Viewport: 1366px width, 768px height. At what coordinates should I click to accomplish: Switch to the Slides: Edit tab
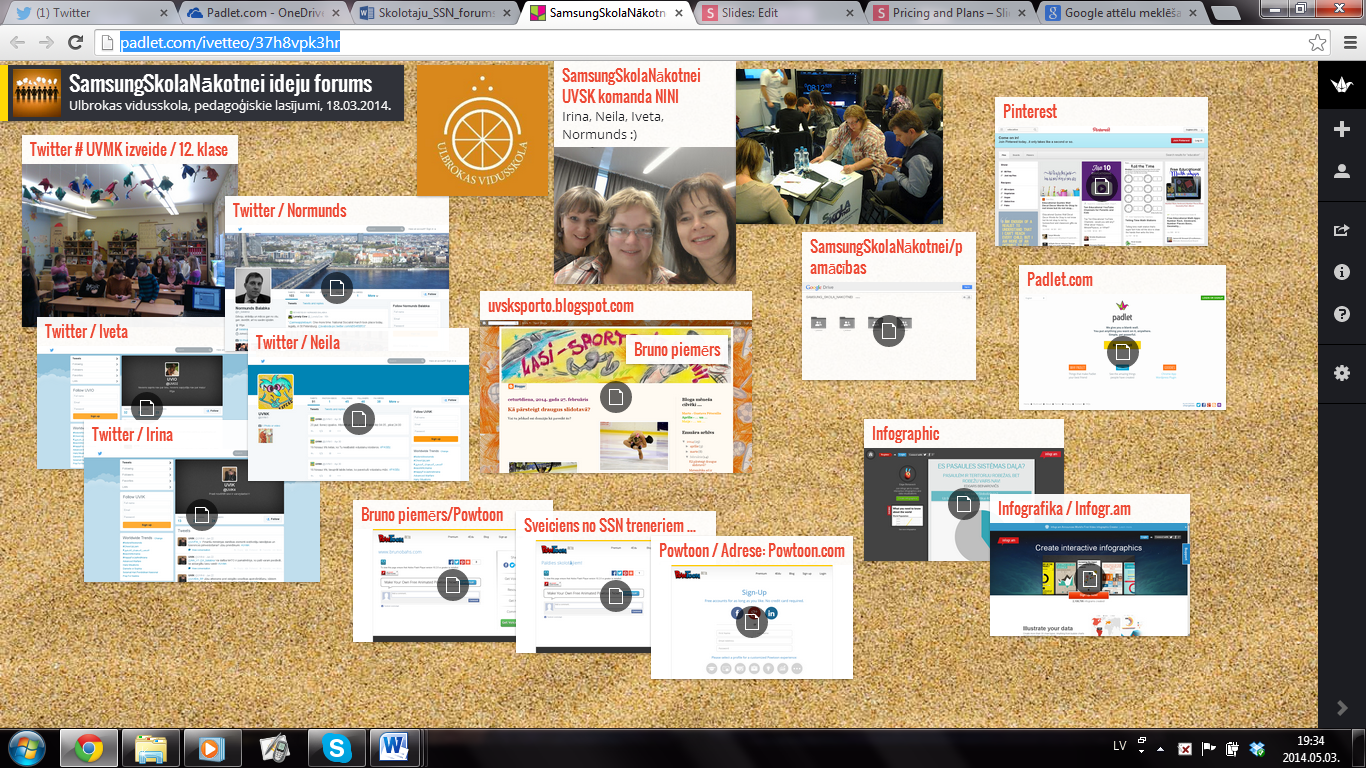[776, 13]
